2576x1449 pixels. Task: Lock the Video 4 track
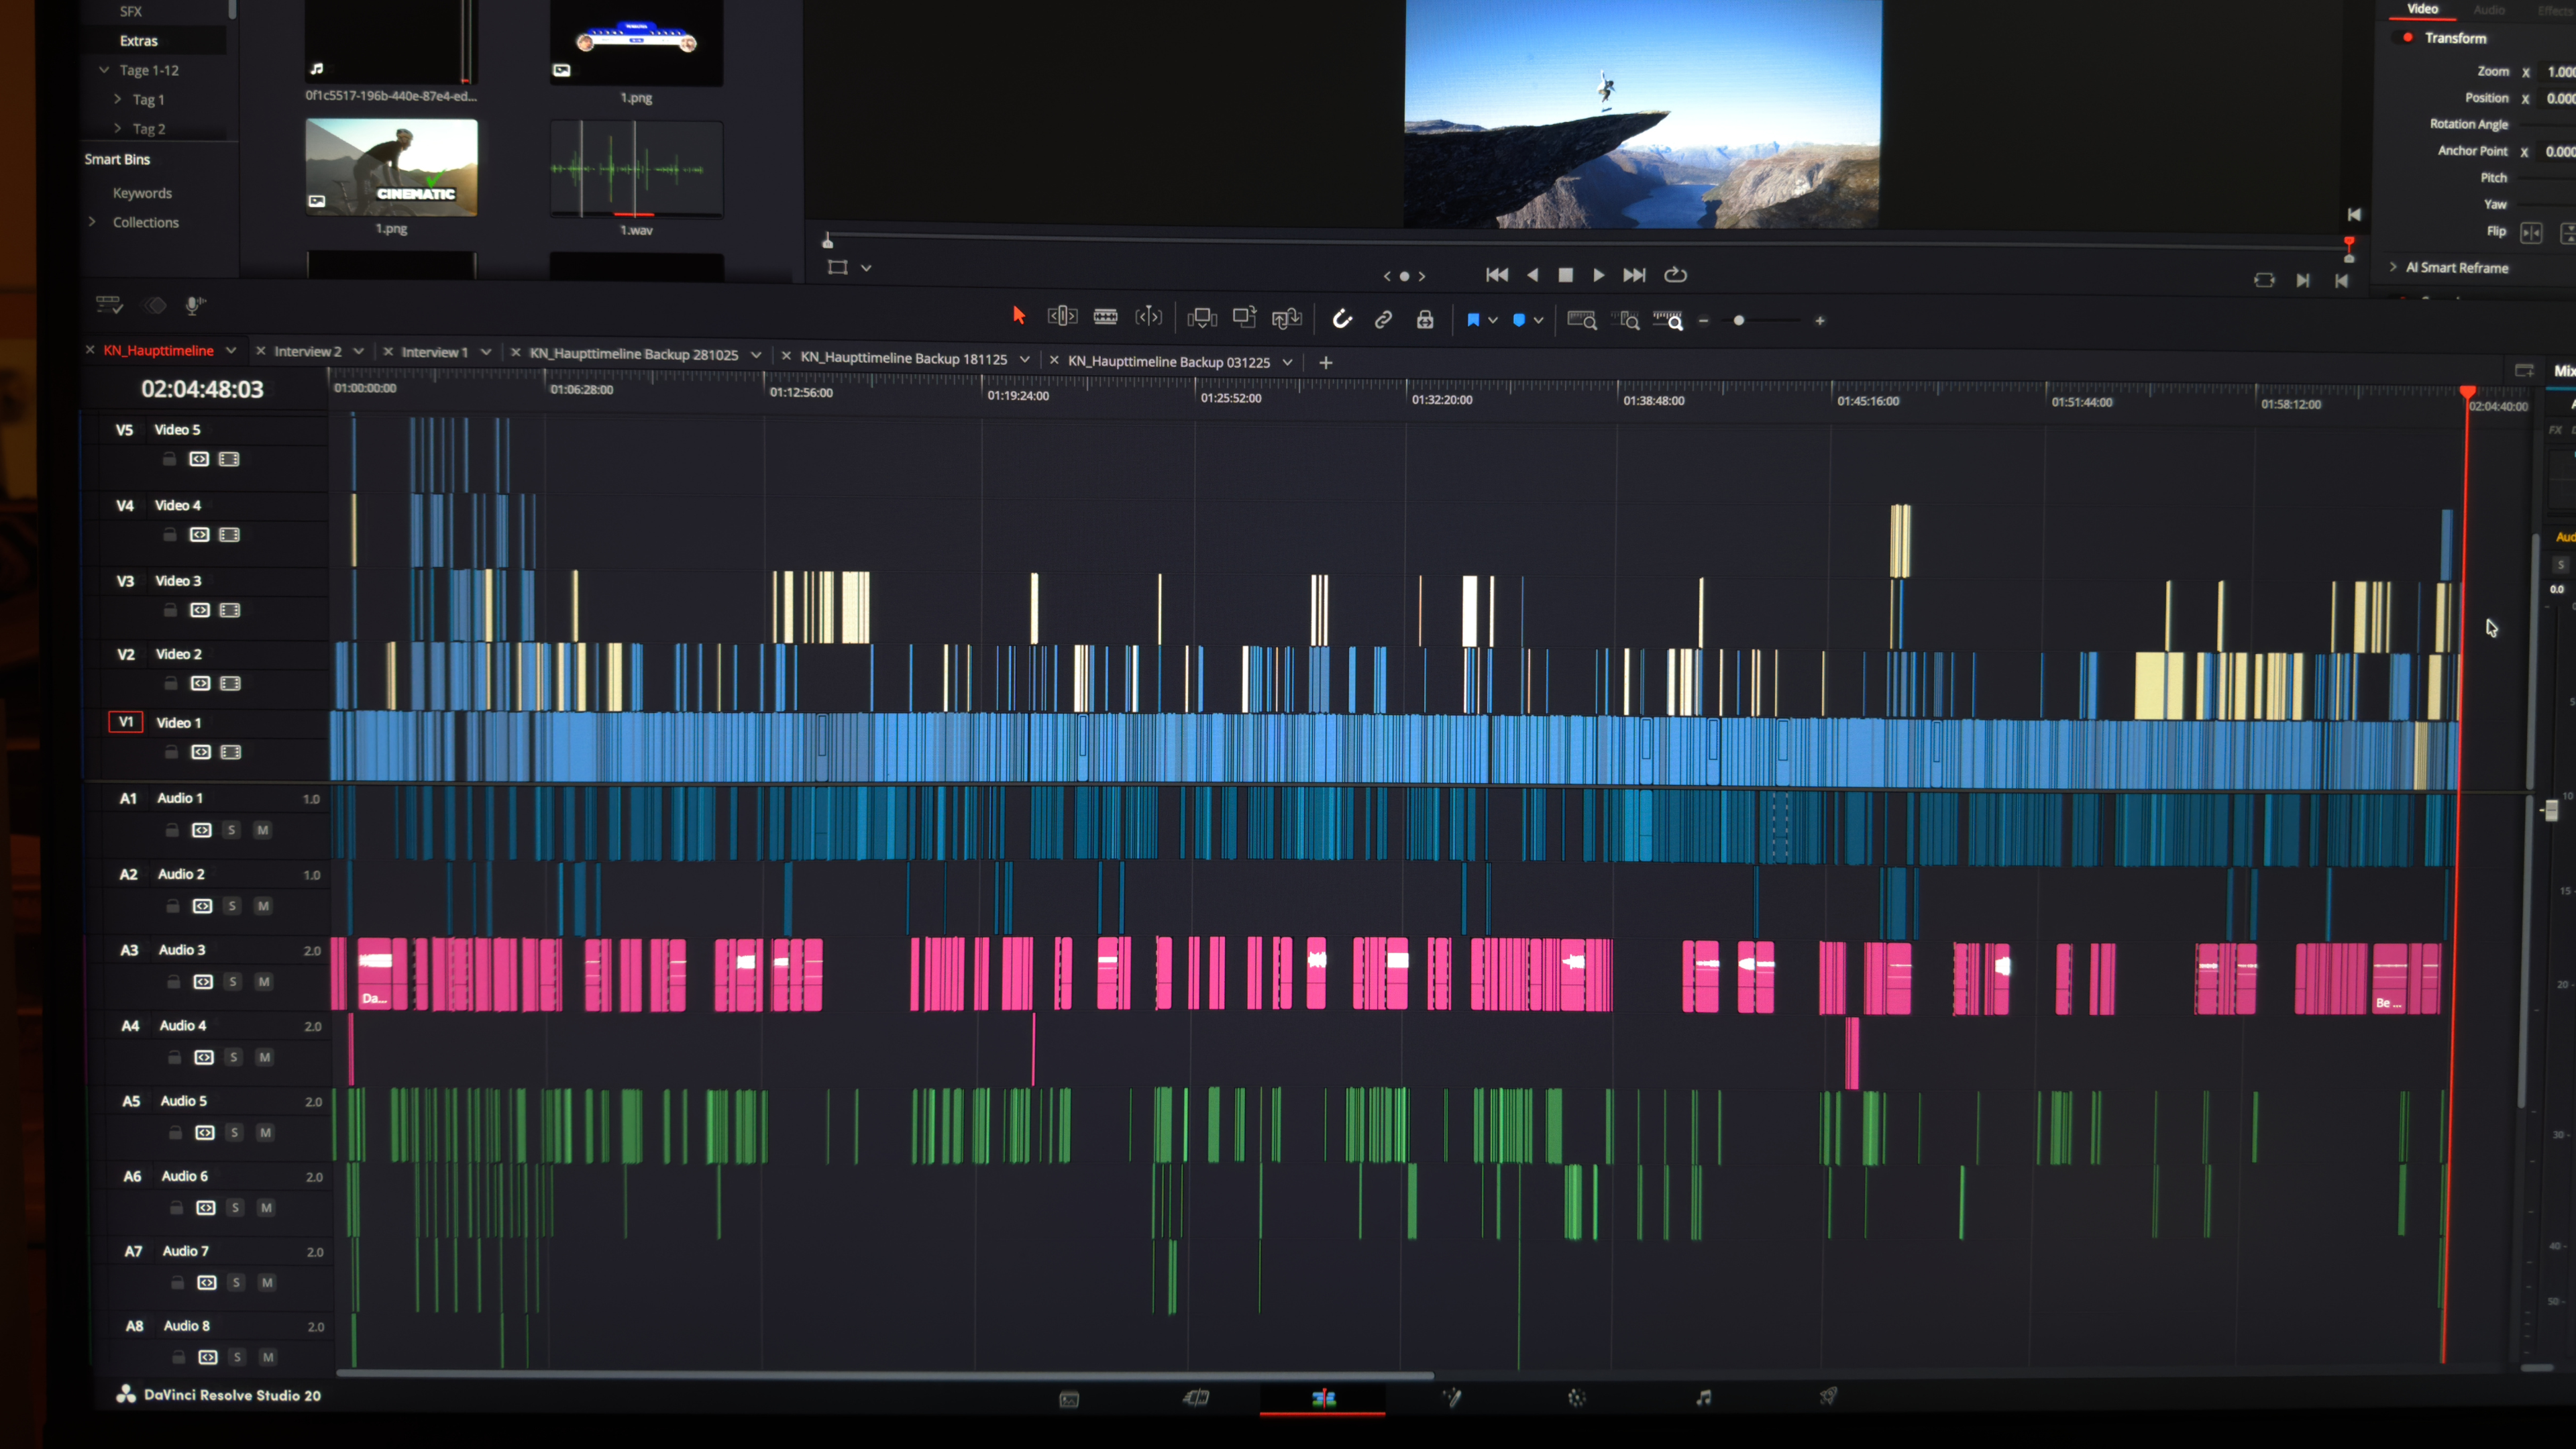[170, 535]
